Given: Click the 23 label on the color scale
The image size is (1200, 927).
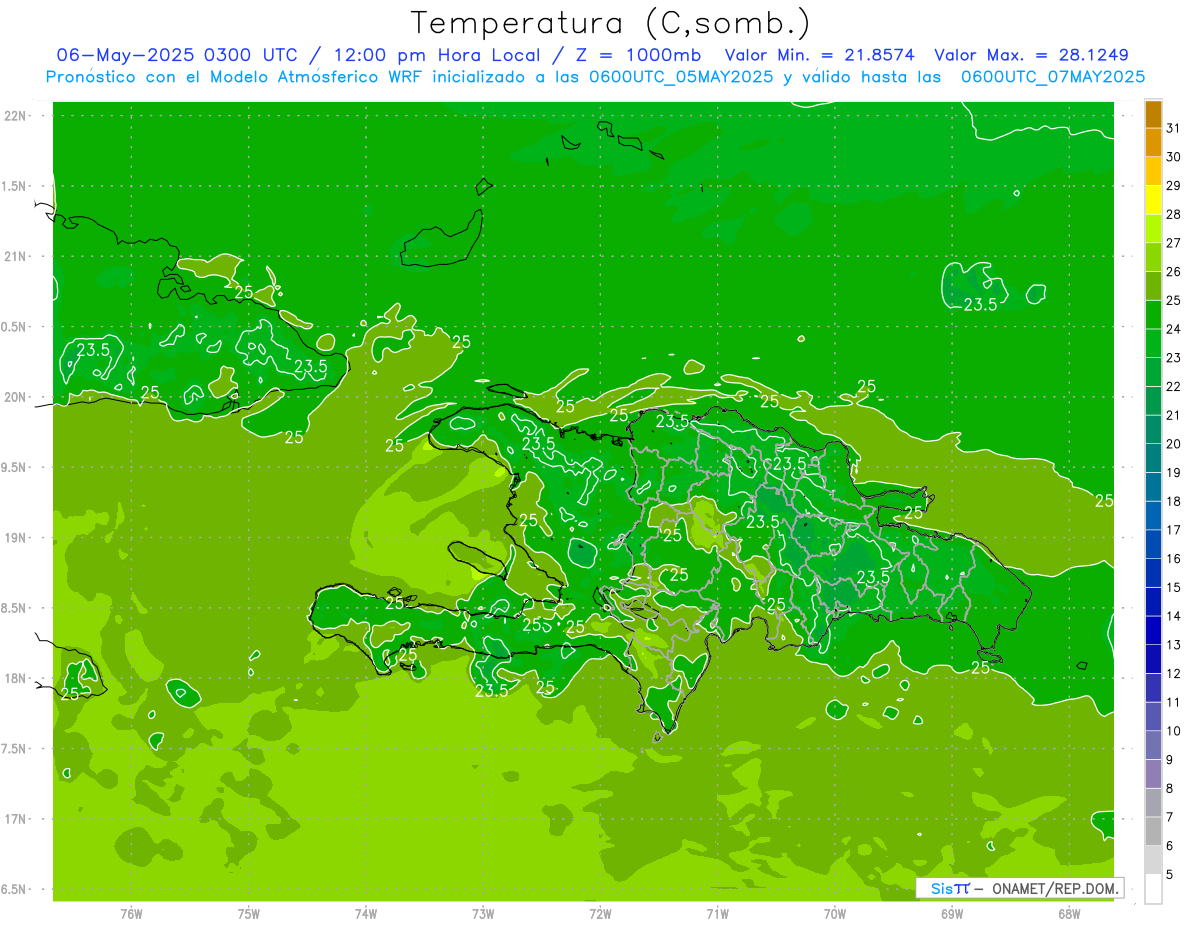Looking at the screenshot, I should (1174, 358).
